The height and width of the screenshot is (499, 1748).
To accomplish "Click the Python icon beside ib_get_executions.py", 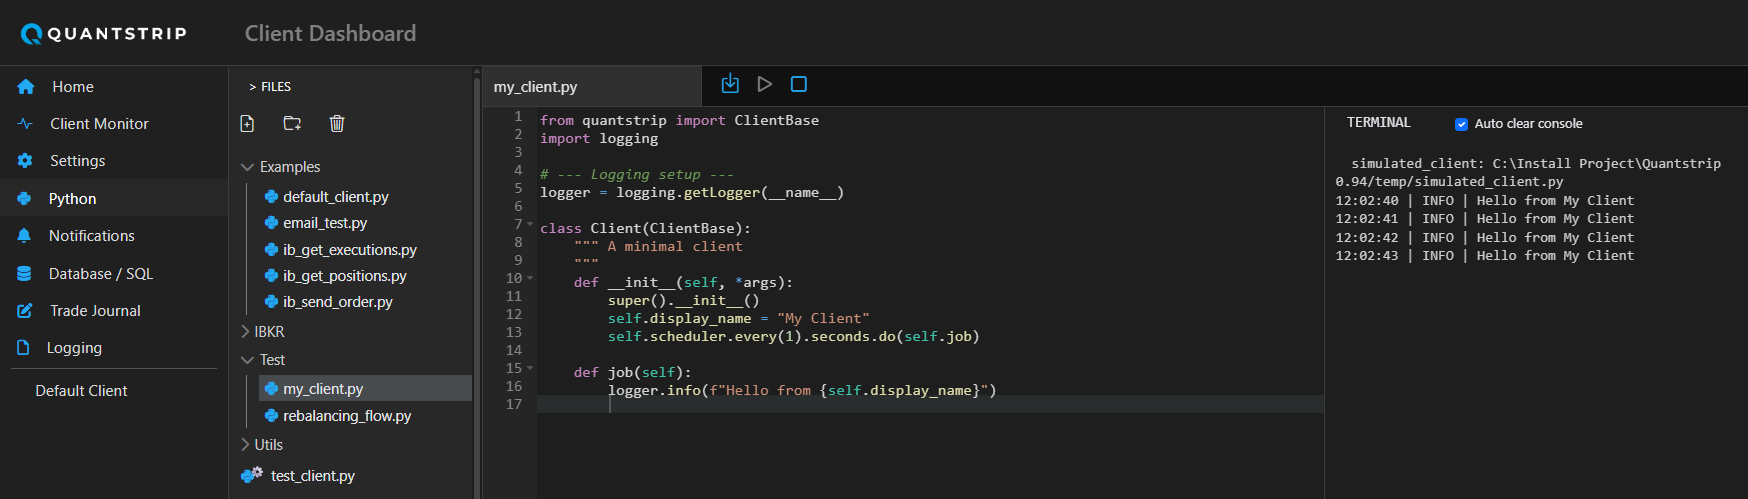I will point(271,250).
